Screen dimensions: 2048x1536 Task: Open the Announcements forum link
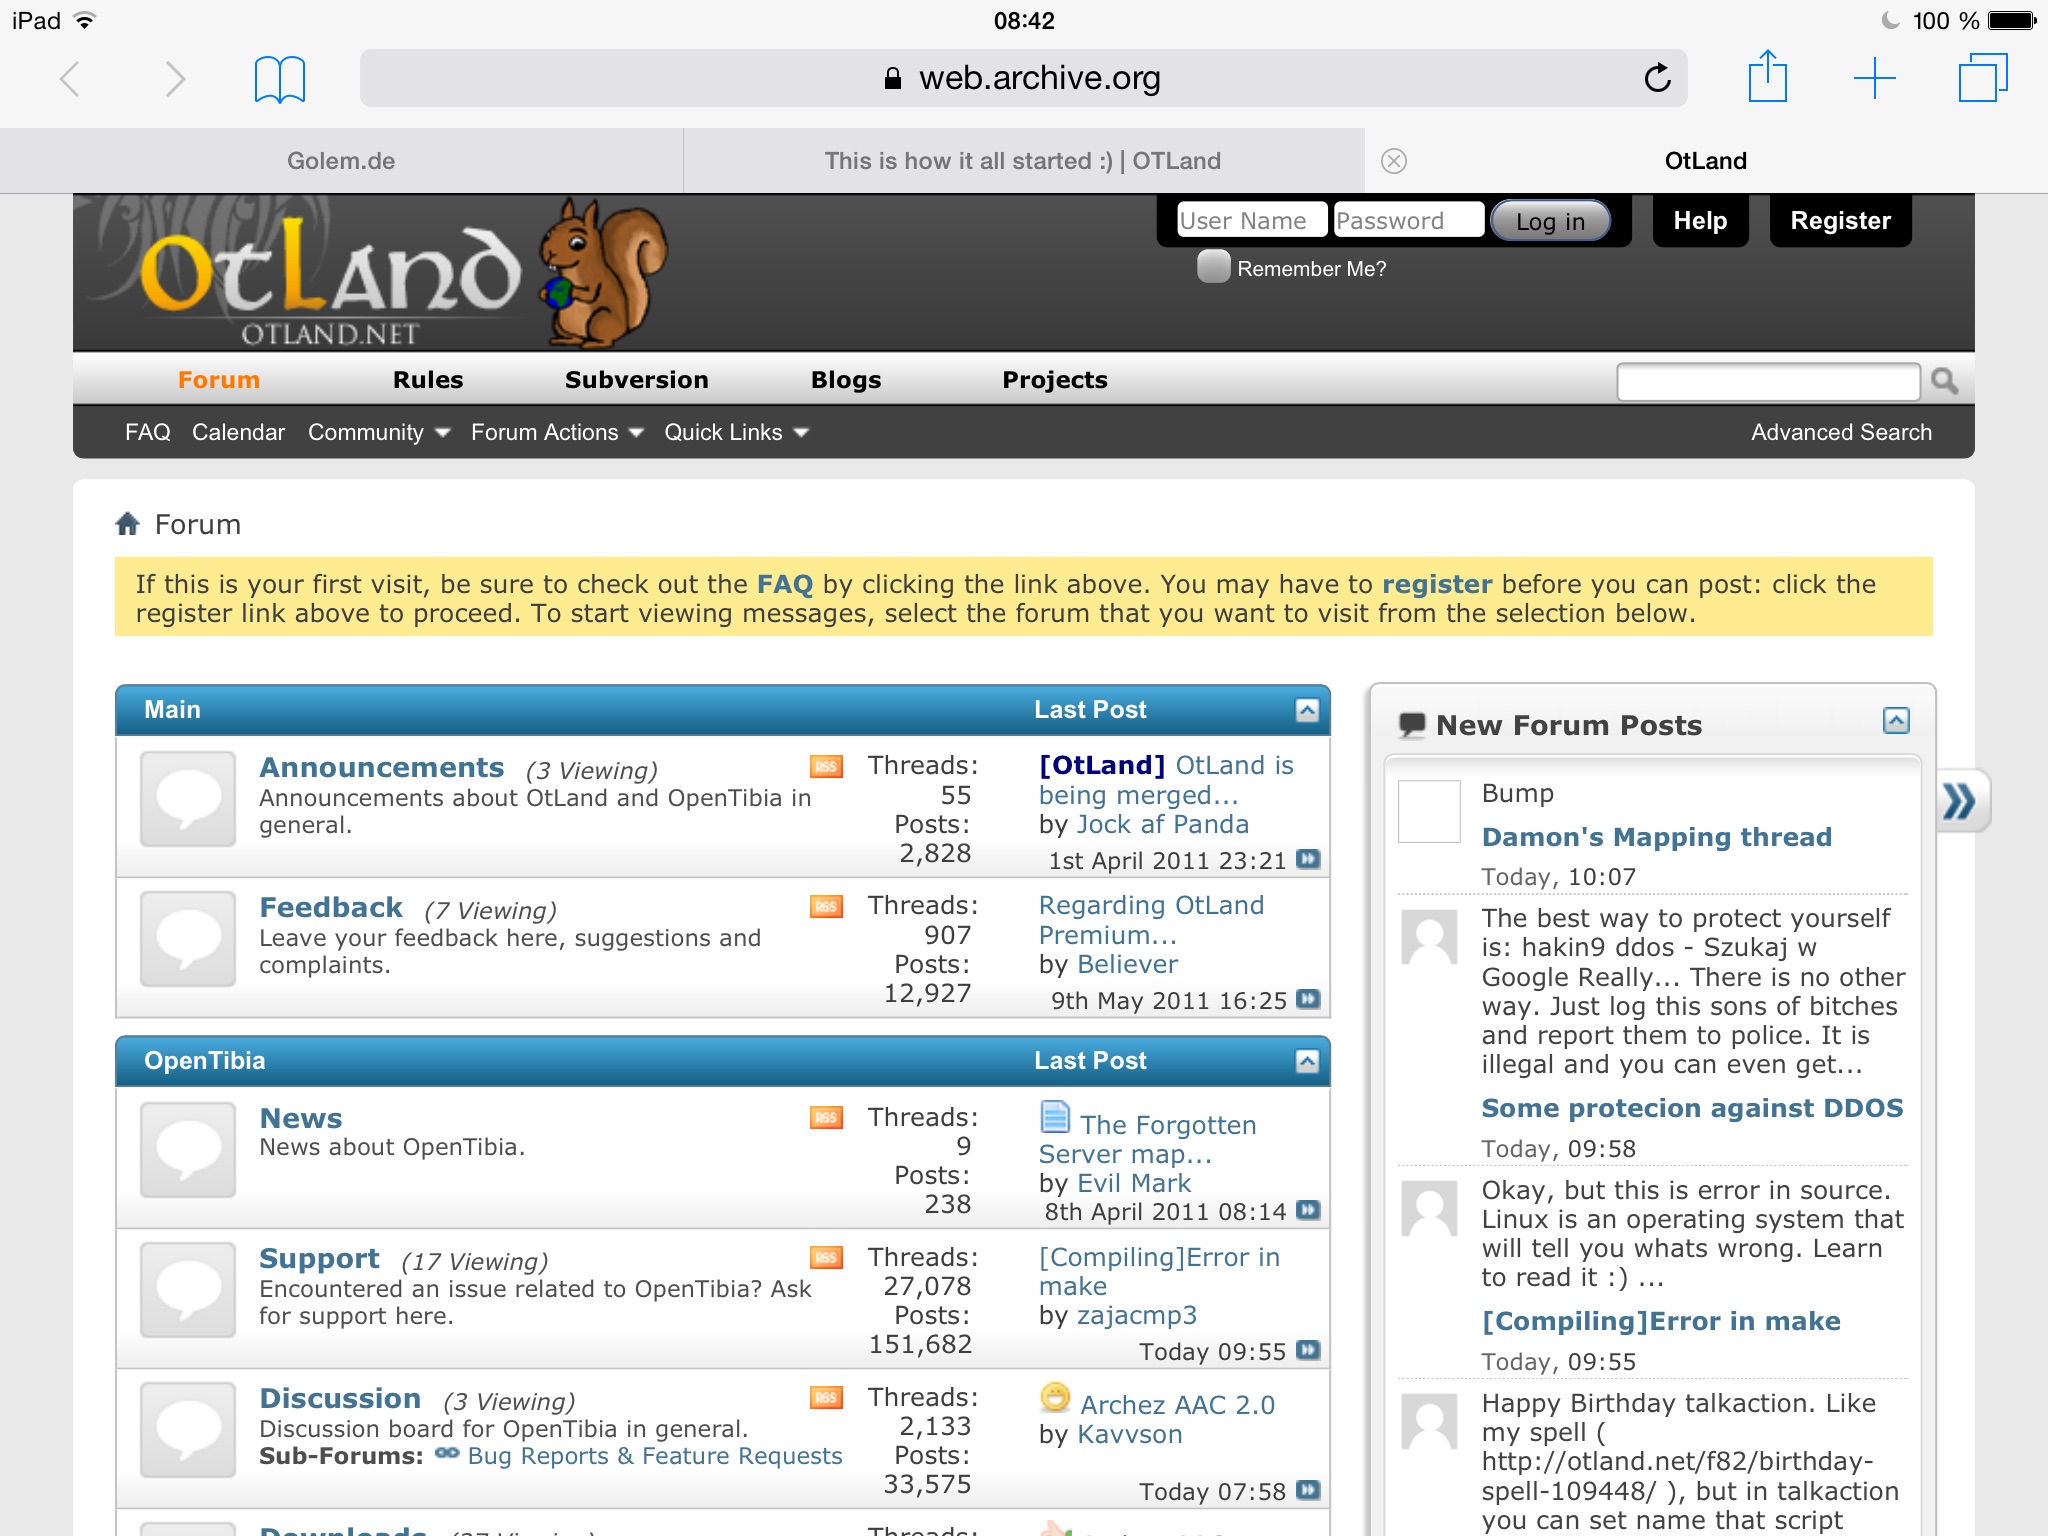coord(381,767)
